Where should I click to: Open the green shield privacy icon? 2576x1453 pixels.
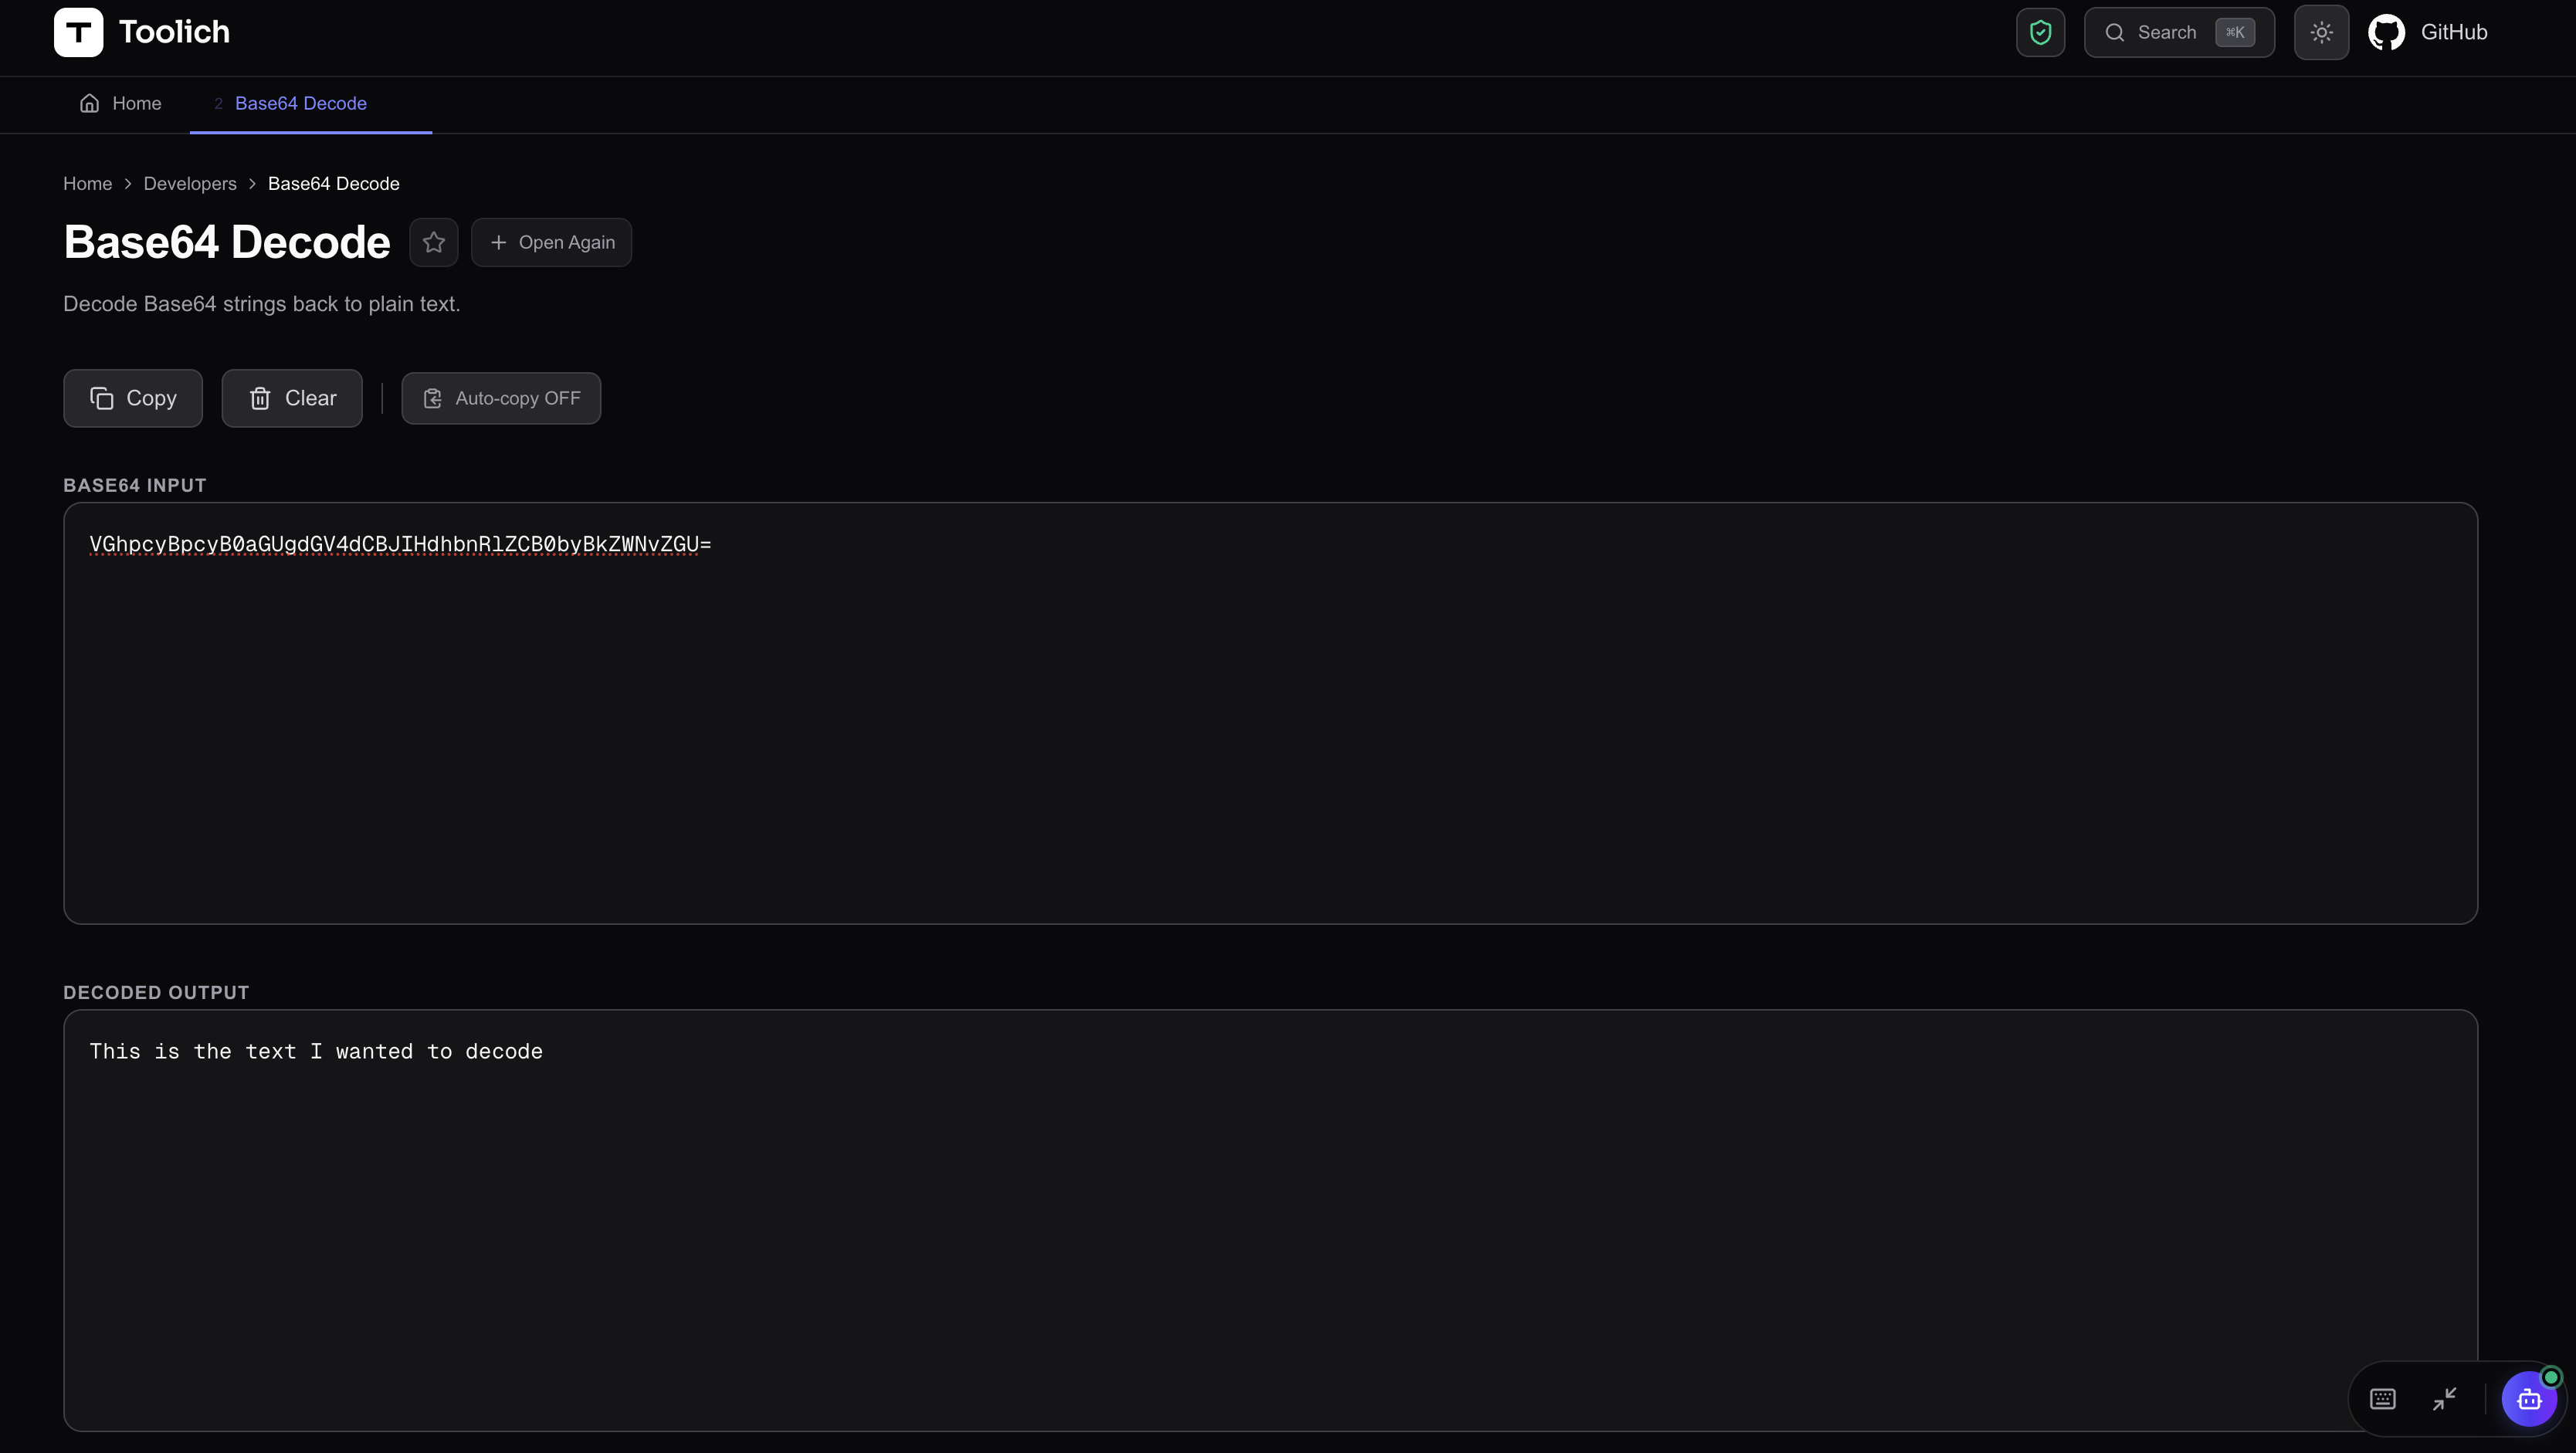tap(2040, 32)
